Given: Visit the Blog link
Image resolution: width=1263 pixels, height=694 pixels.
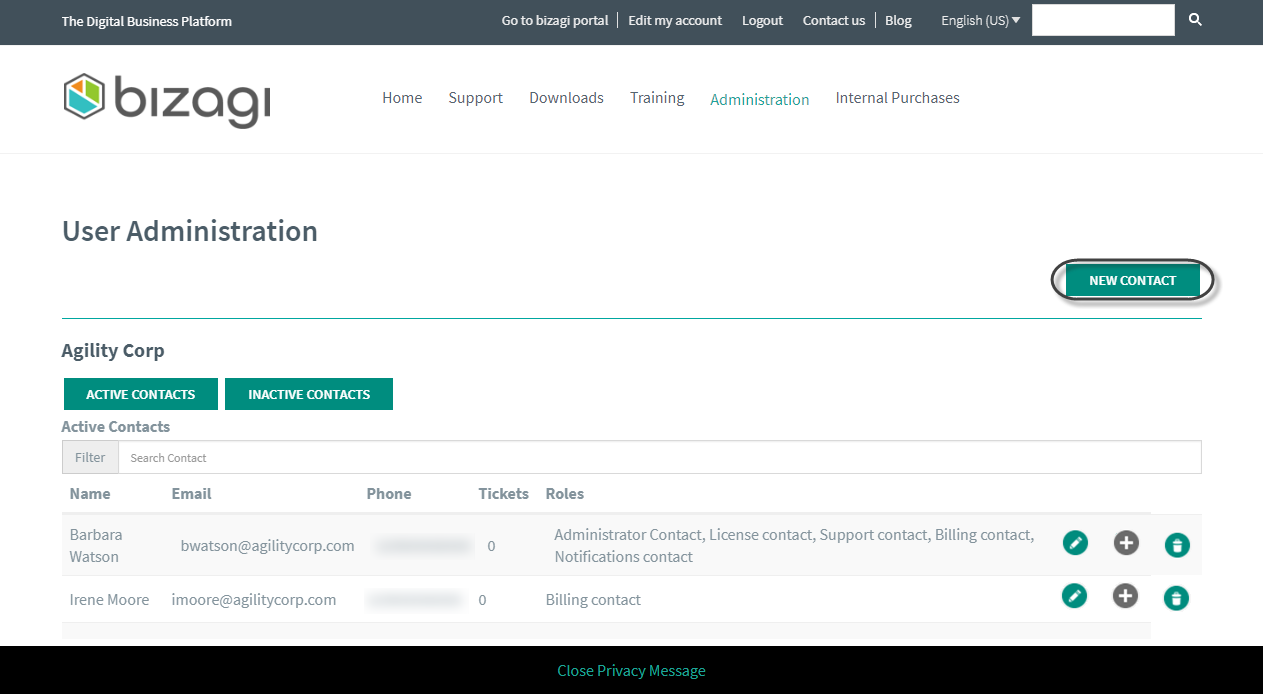Looking at the screenshot, I should coord(898,20).
